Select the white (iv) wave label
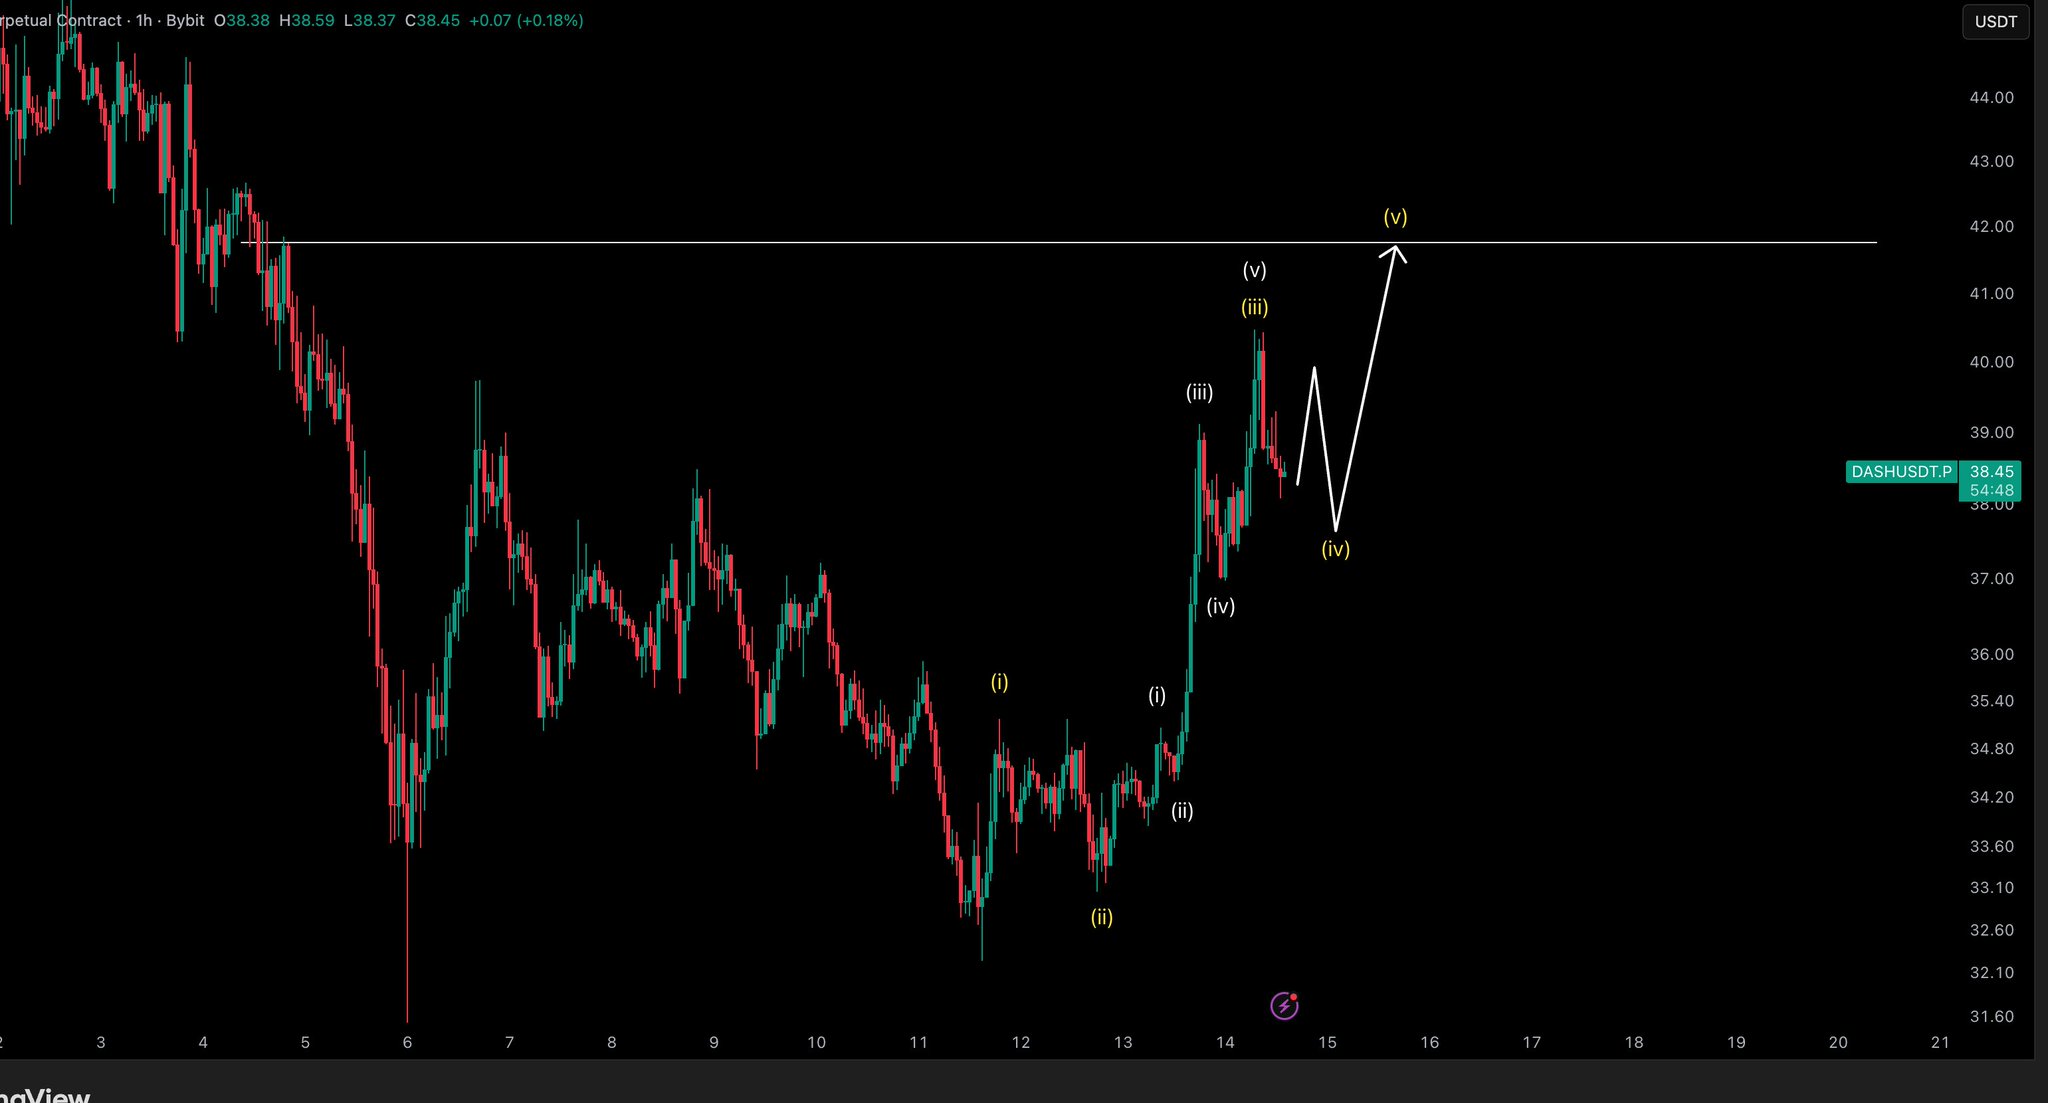This screenshot has height=1103, width=2048. coord(1220,606)
